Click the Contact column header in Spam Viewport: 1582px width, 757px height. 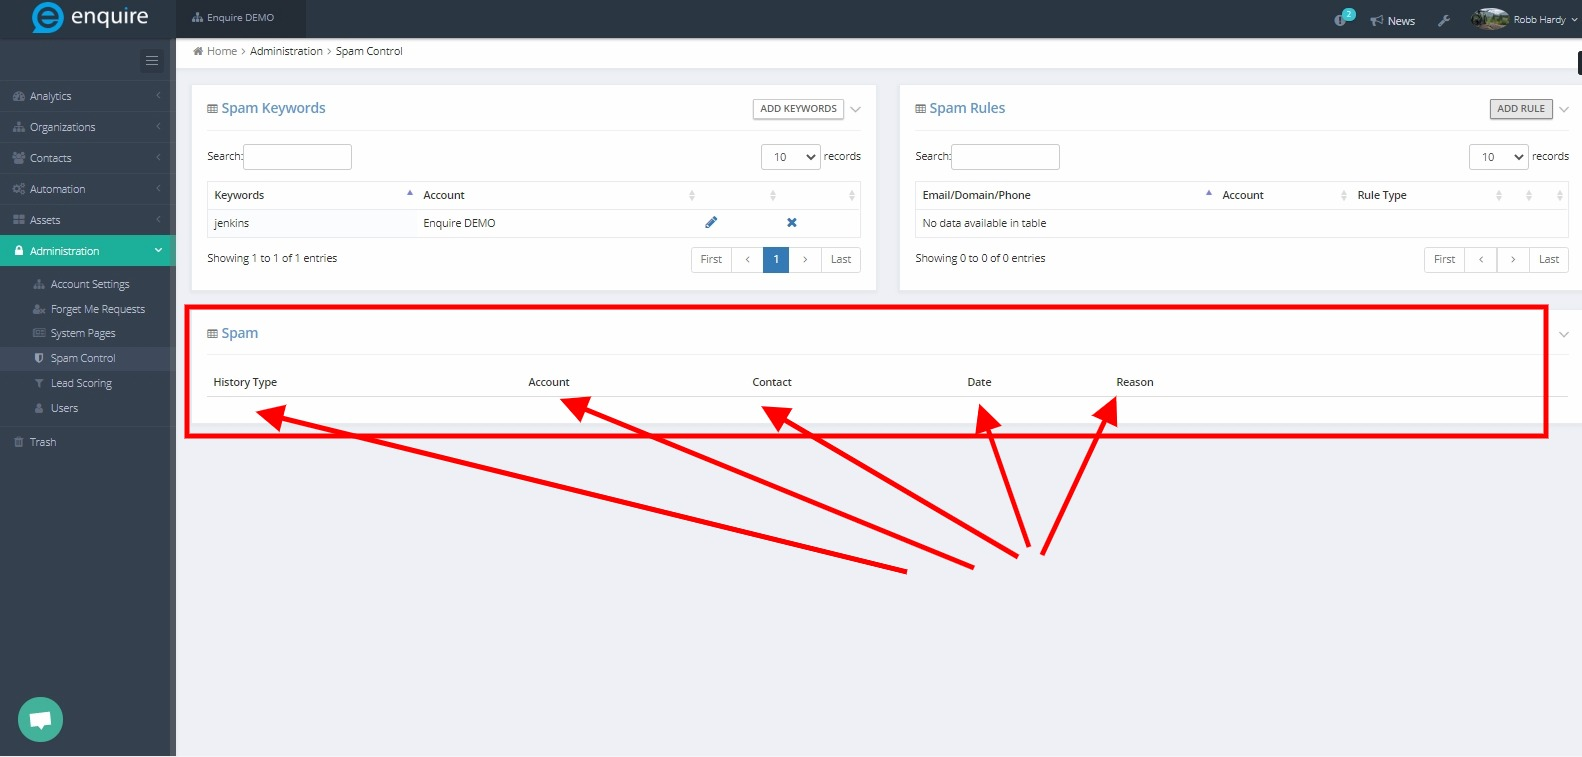coord(772,382)
